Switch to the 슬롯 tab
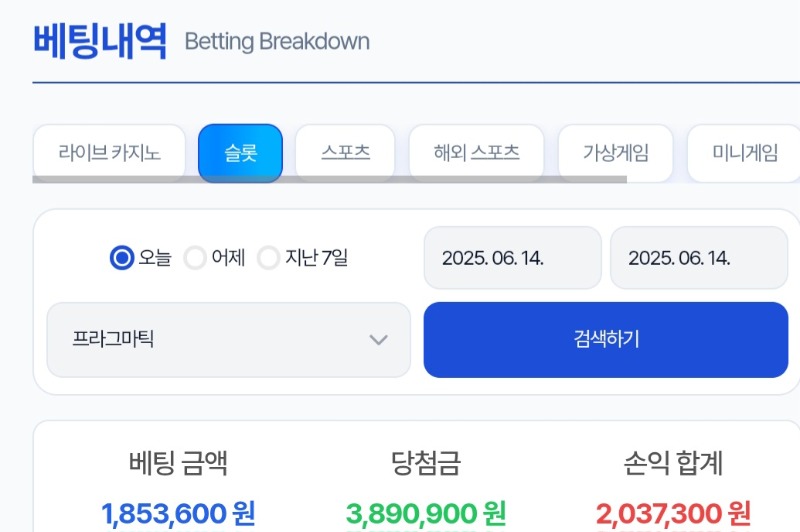Image resolution: width=800 pixels, height=532 pixels. (x=240, y=153)
